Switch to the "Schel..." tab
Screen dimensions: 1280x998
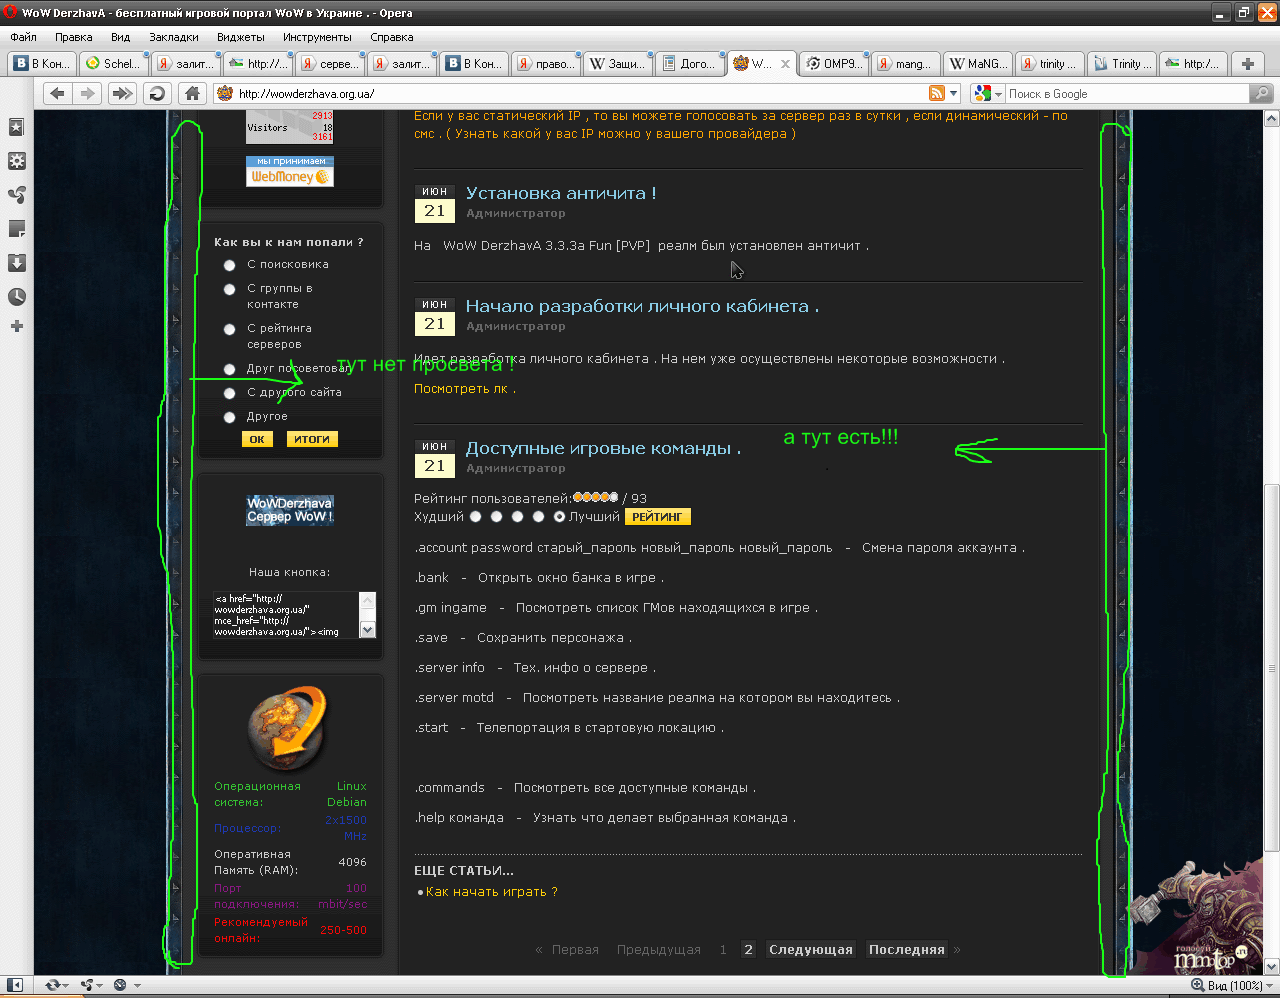(114, 64)
